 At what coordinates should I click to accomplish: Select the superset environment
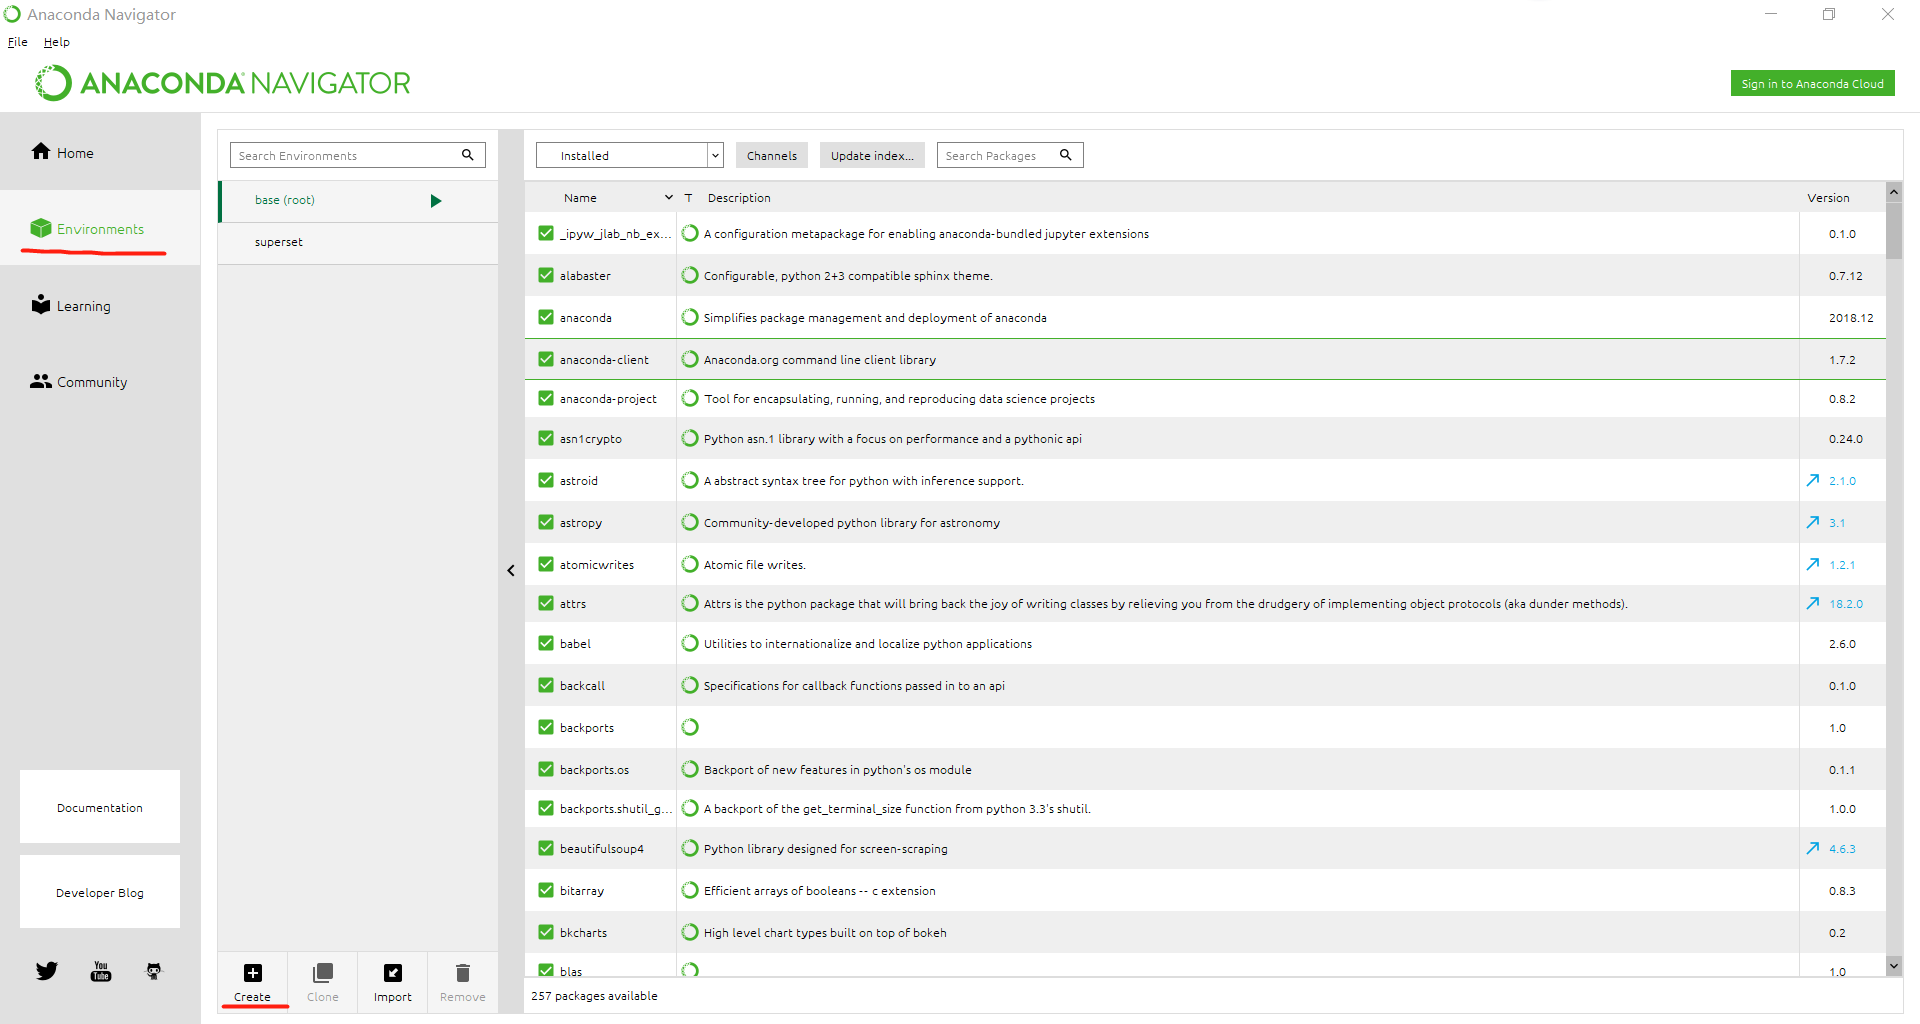(358, 243)
